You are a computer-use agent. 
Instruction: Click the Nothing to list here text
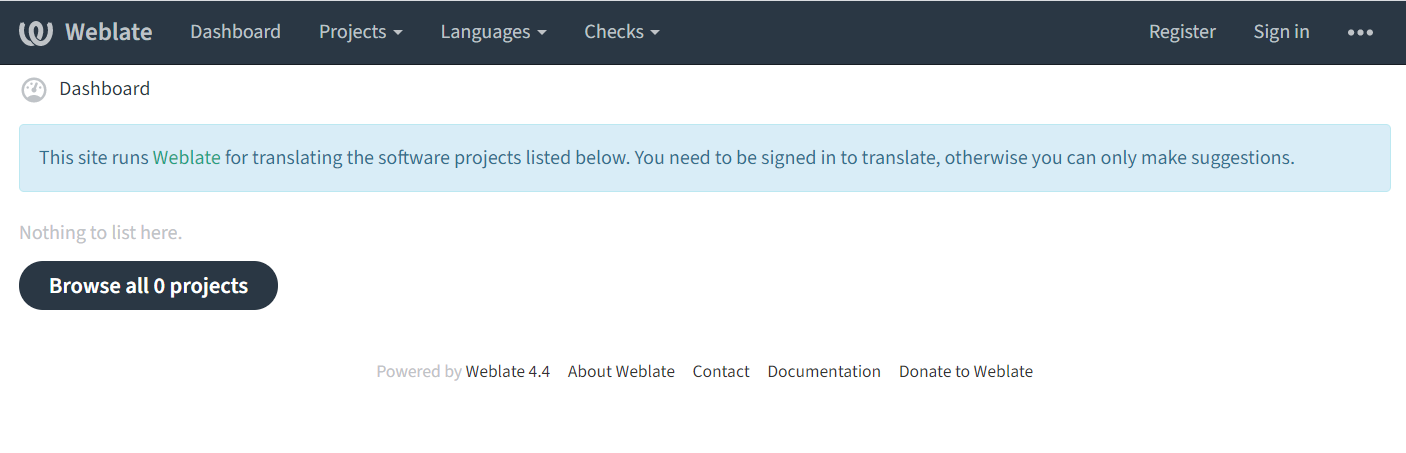click(101, 233)
